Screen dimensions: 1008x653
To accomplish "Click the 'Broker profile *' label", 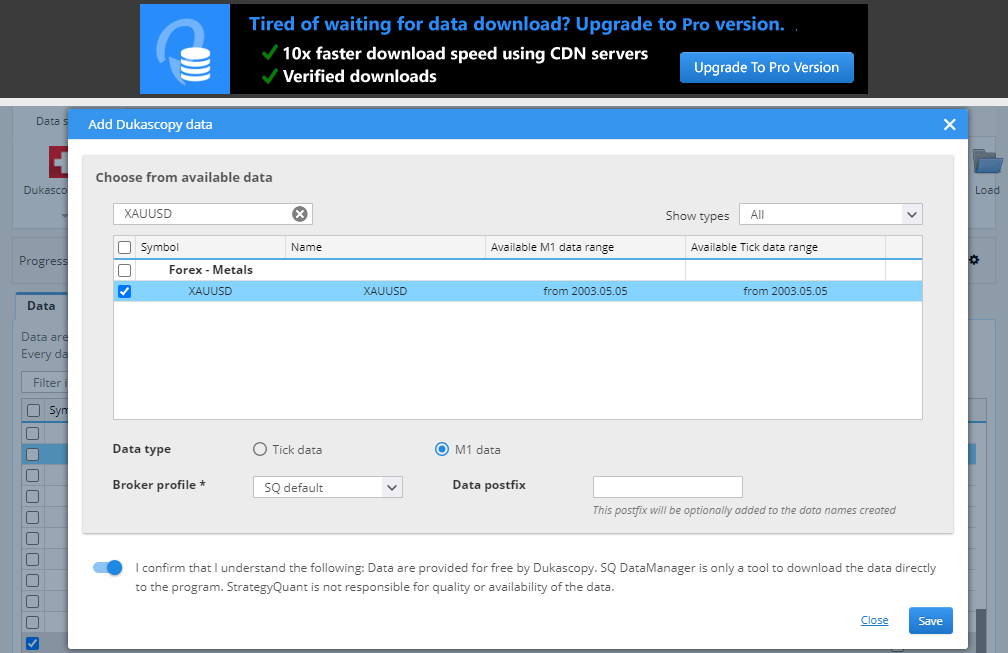I will pyautogui.click(x=159, y=485).
